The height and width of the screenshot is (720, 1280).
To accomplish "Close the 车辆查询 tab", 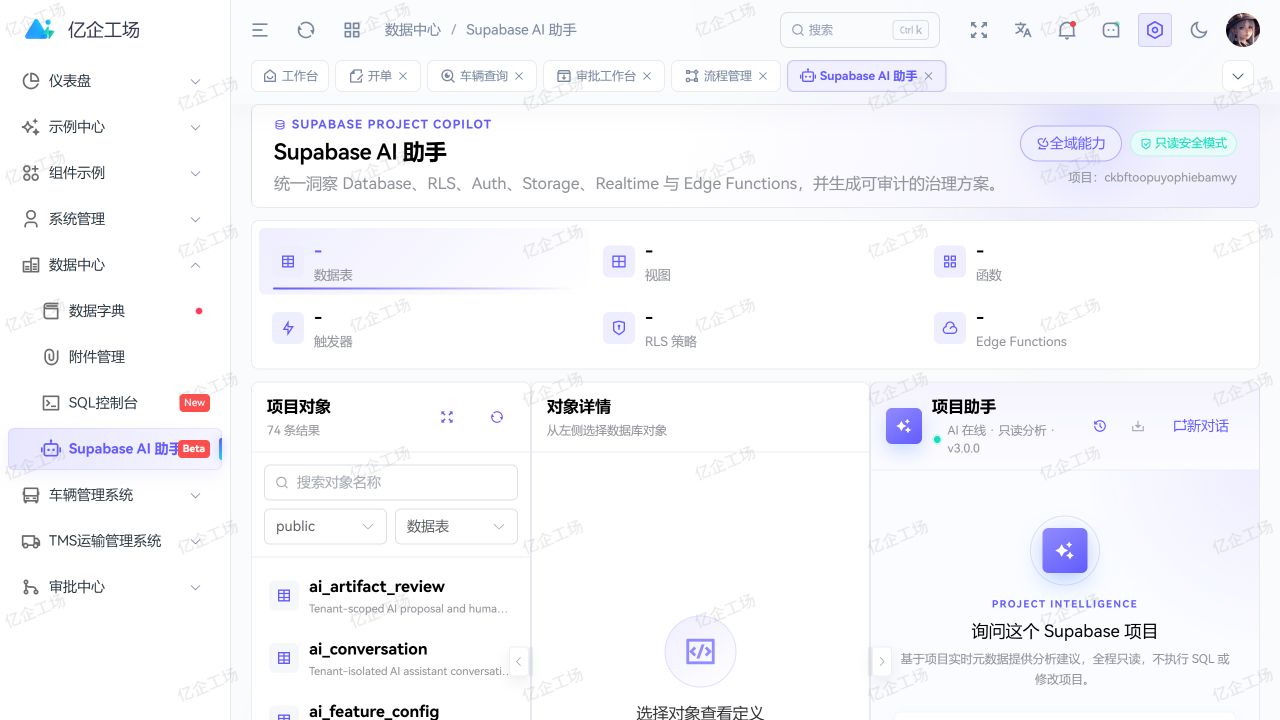I will tap(519, 76).
